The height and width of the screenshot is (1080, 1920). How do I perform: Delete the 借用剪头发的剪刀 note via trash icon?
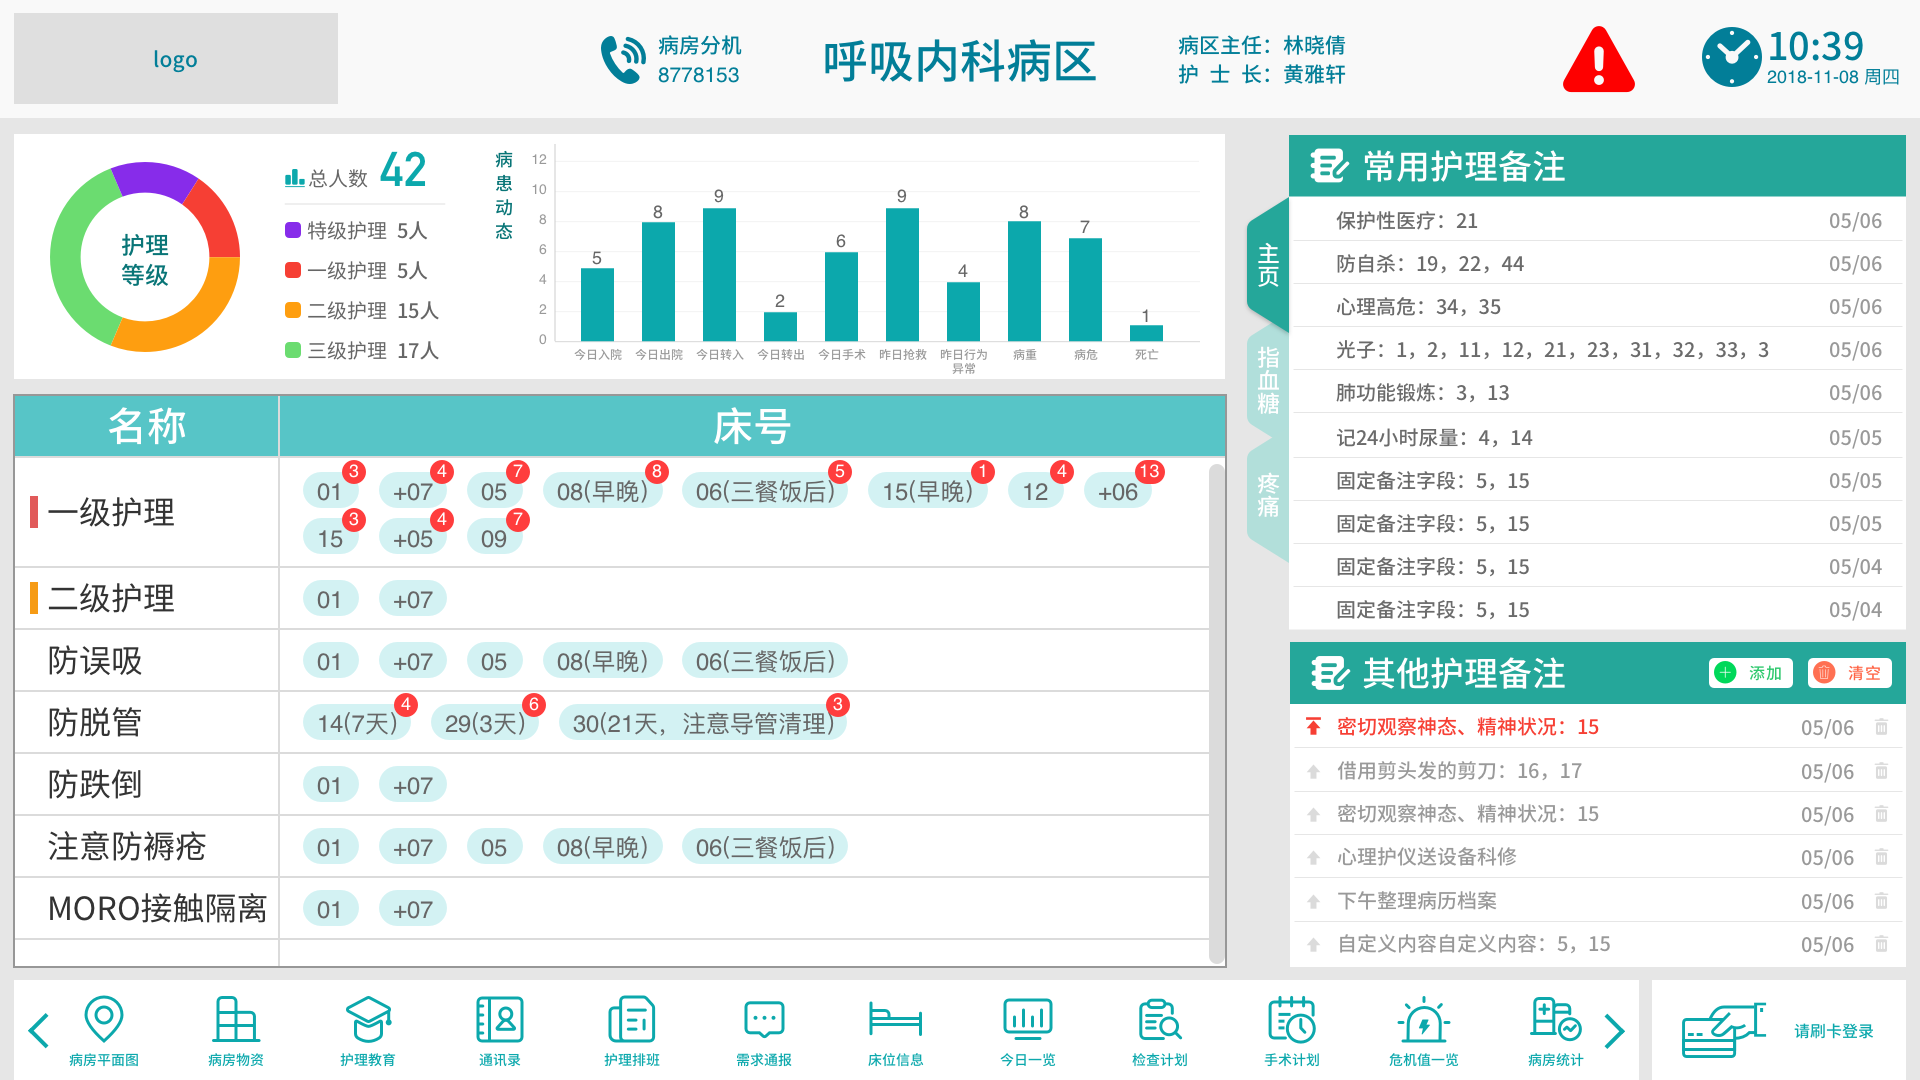pyautogui.click(x=1881, y=771)
